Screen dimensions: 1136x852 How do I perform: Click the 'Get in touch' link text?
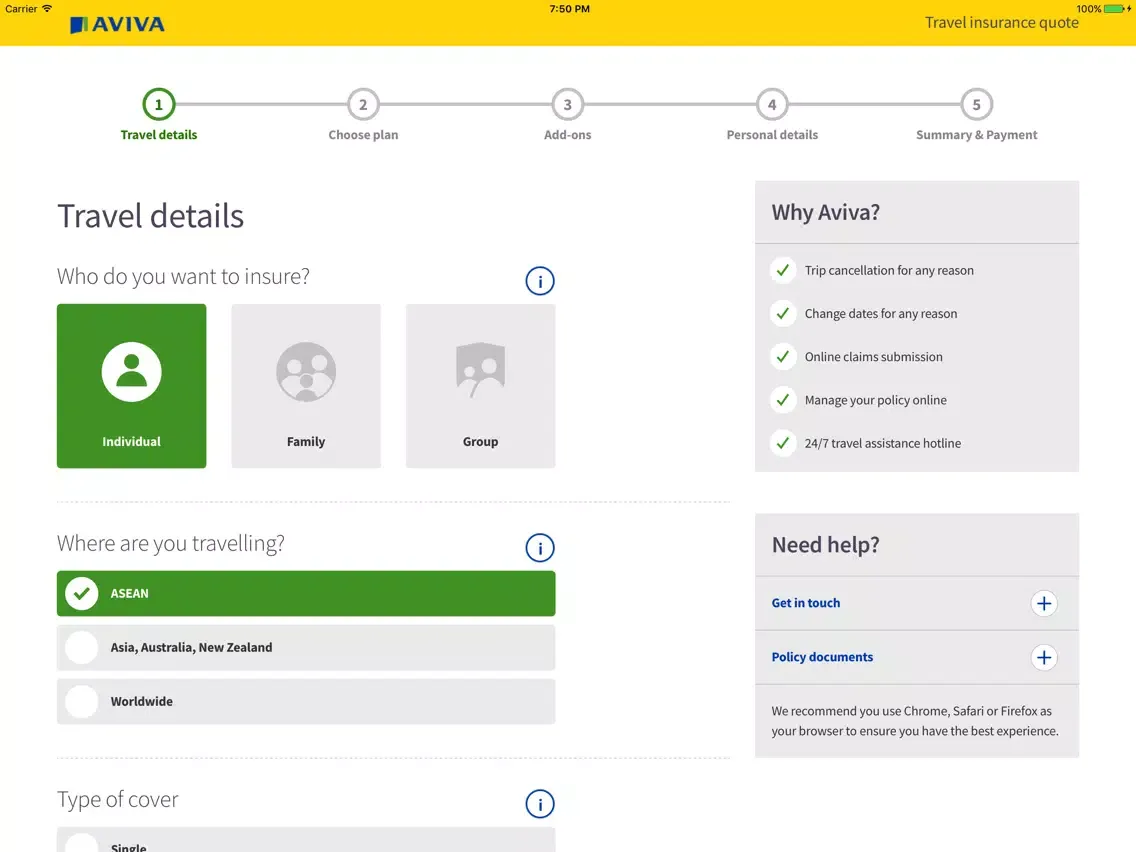[806, 603]
